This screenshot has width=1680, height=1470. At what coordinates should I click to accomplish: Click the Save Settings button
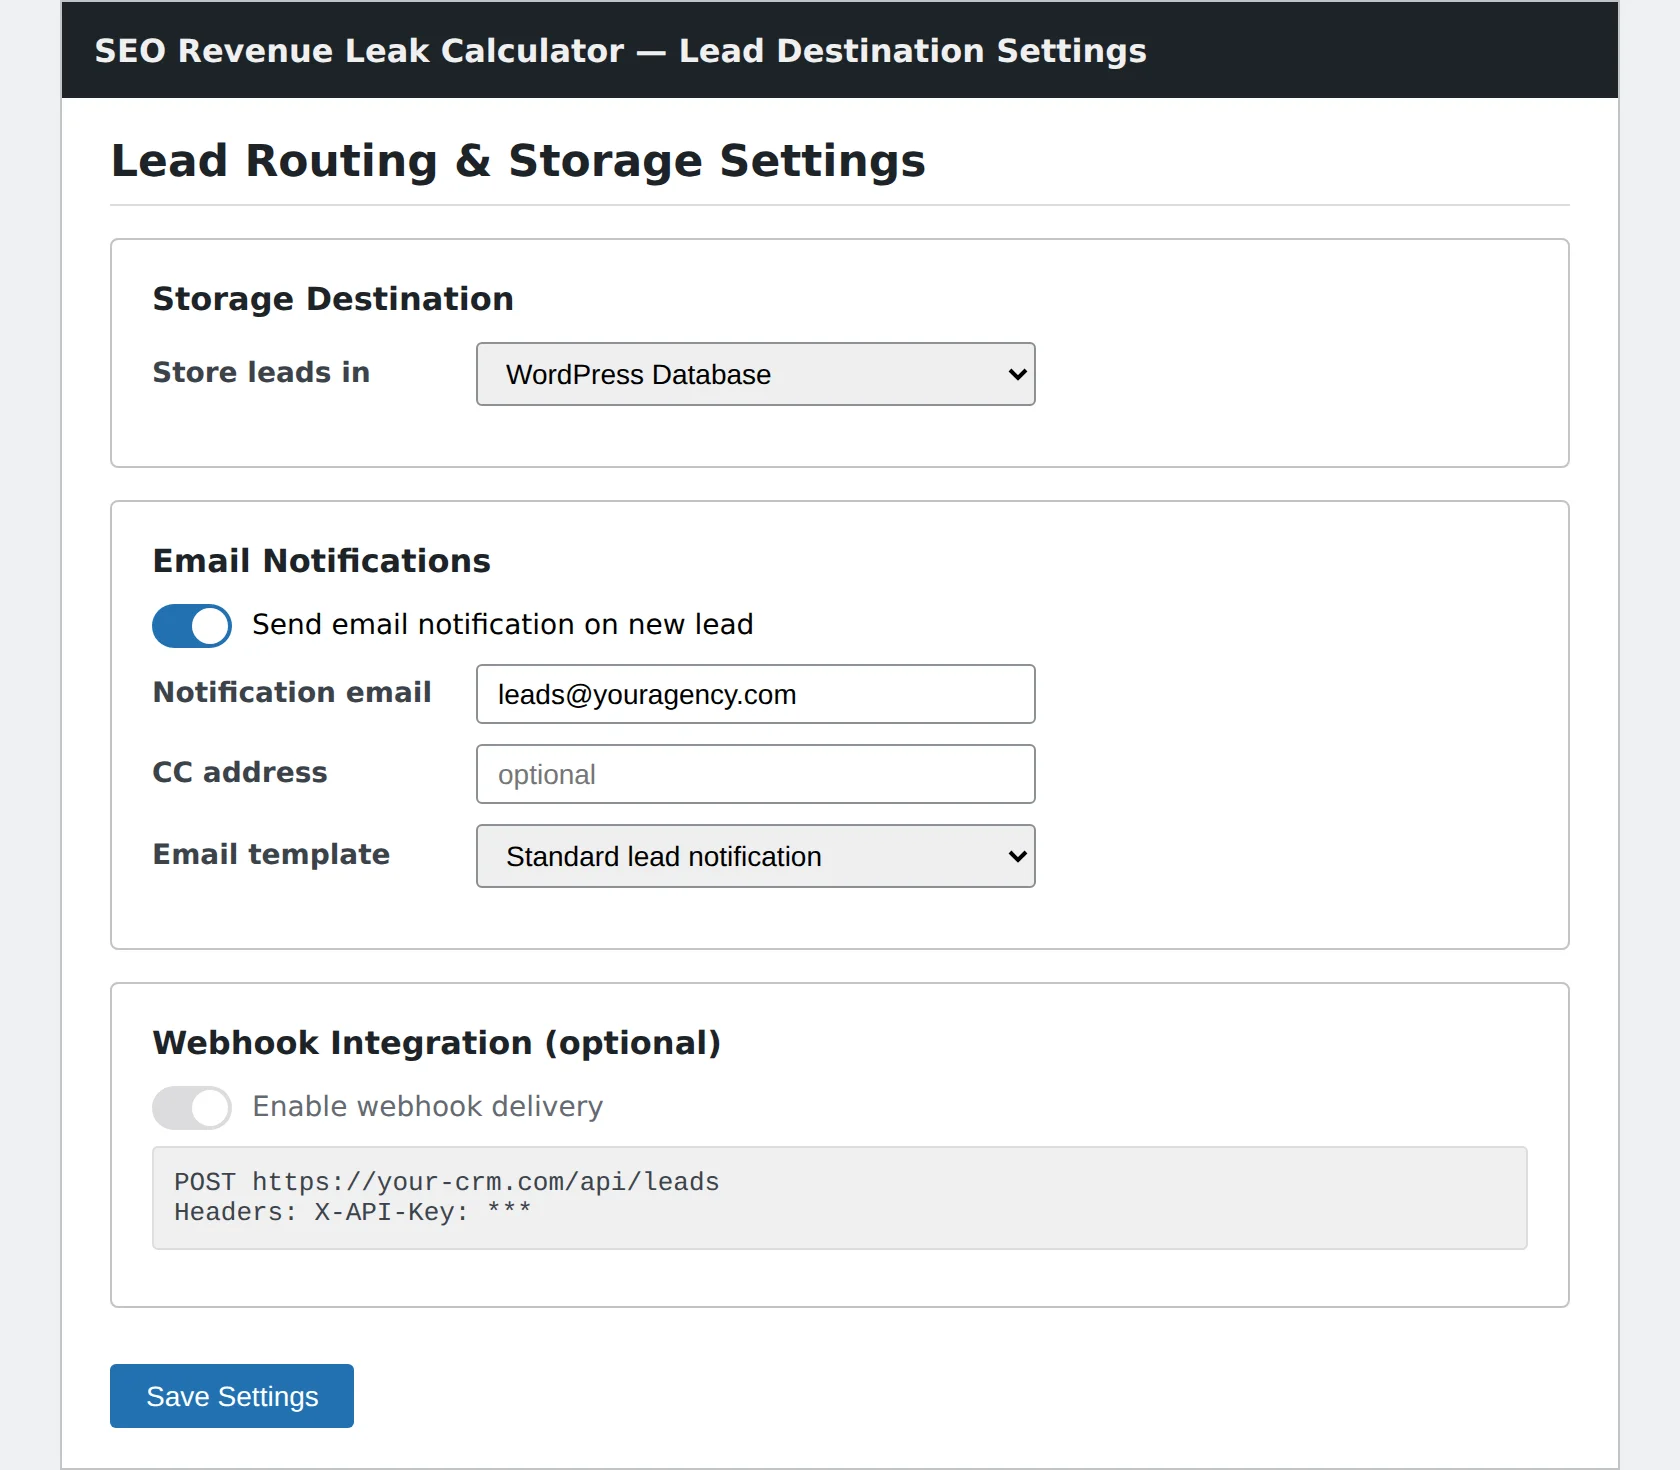(232, 1396)
